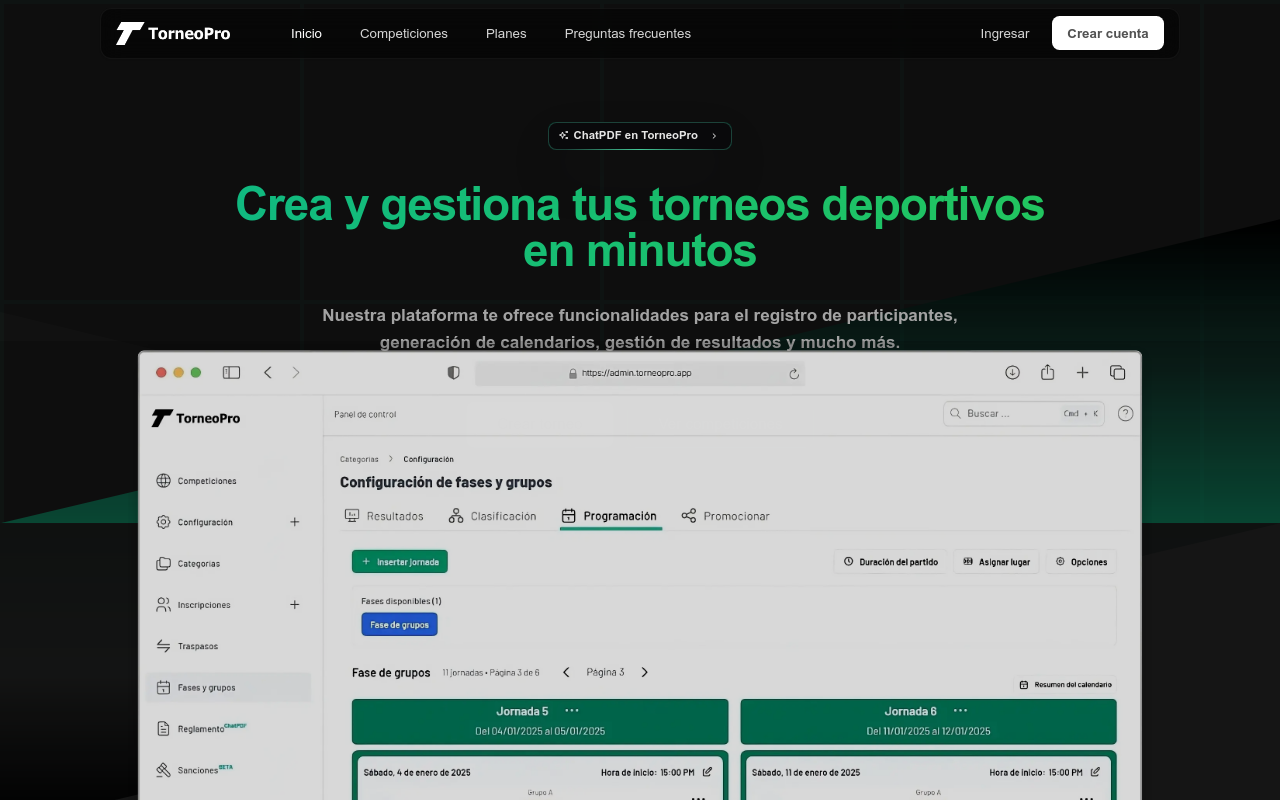Go to the next page after Página 3

tap(644, 672)
